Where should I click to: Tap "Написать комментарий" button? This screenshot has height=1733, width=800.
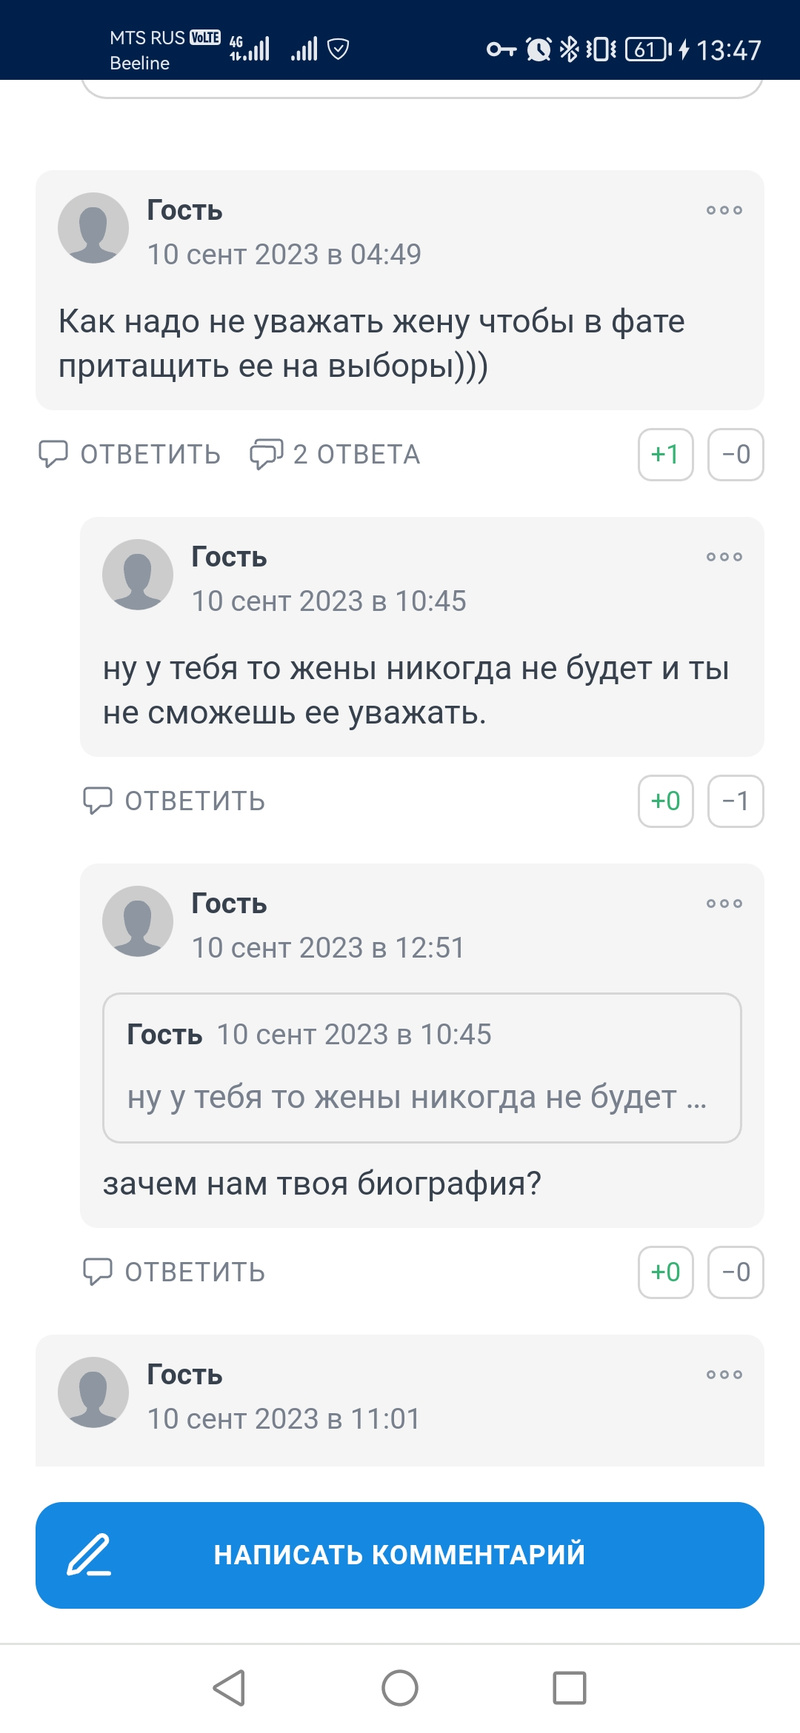400,1555
